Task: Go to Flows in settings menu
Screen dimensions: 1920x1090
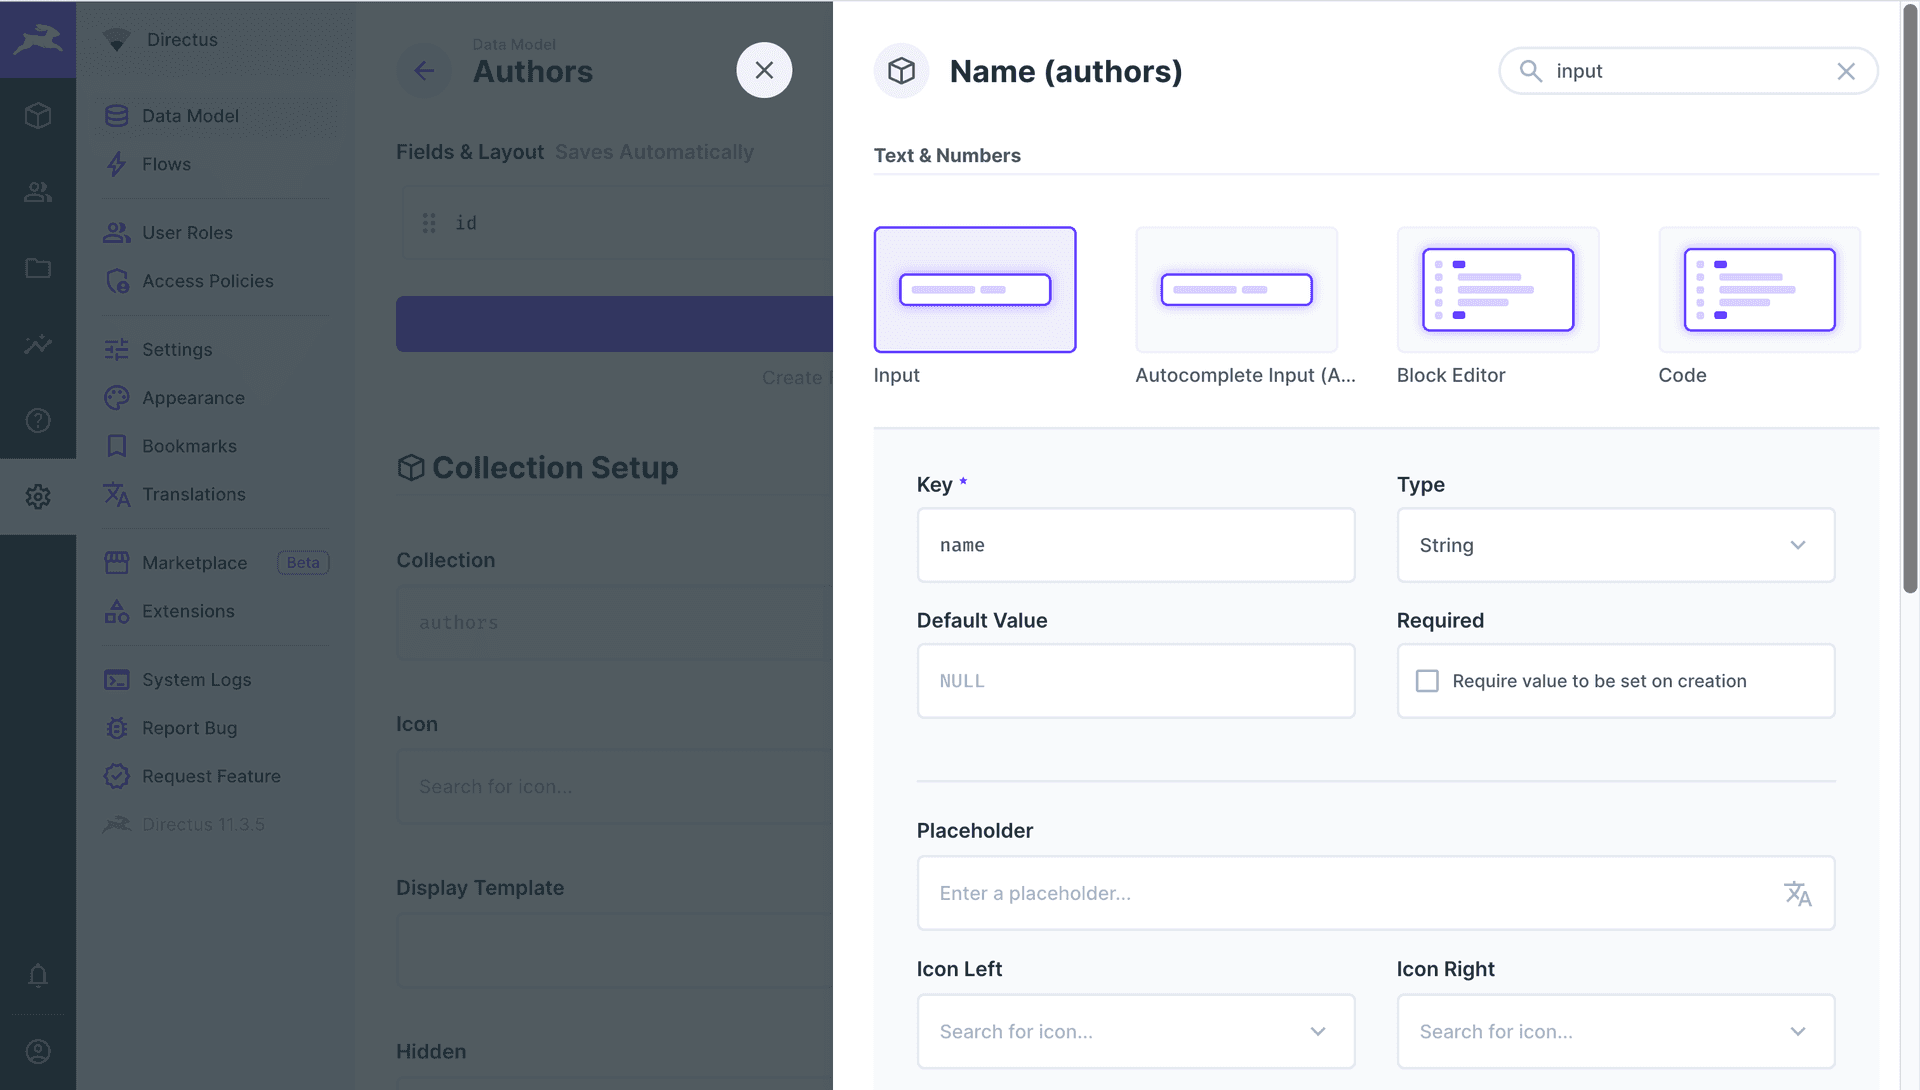Action: (166, 164)
